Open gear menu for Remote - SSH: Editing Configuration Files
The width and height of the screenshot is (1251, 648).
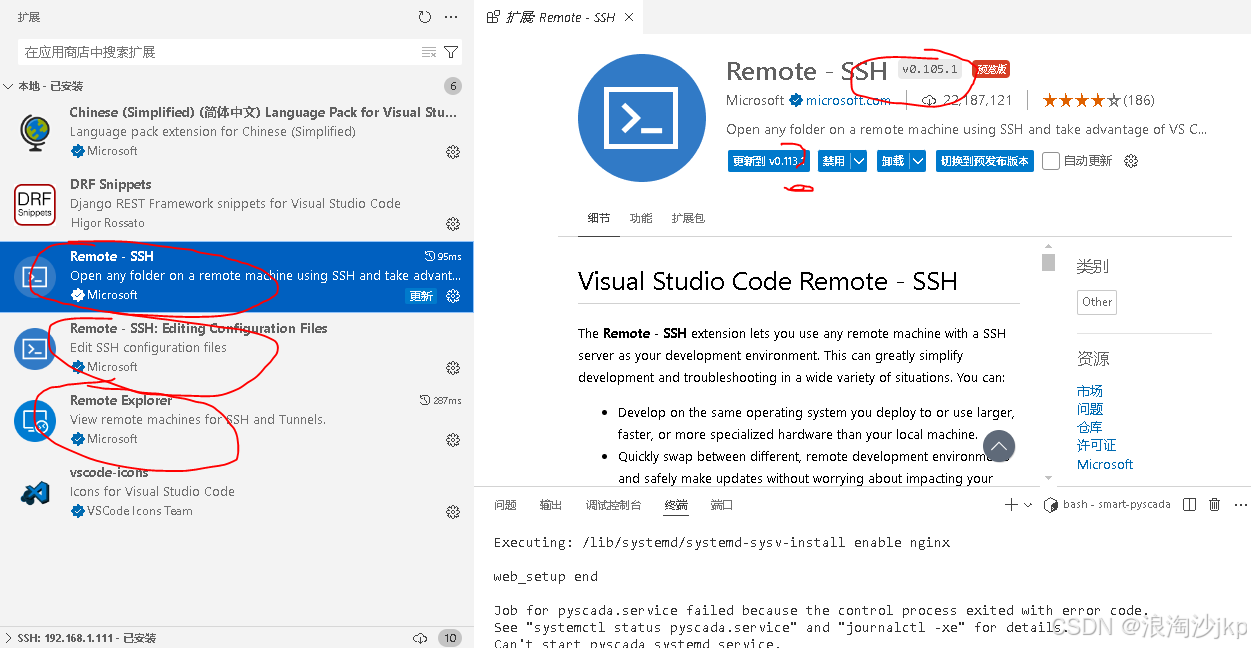pos(453,368)
